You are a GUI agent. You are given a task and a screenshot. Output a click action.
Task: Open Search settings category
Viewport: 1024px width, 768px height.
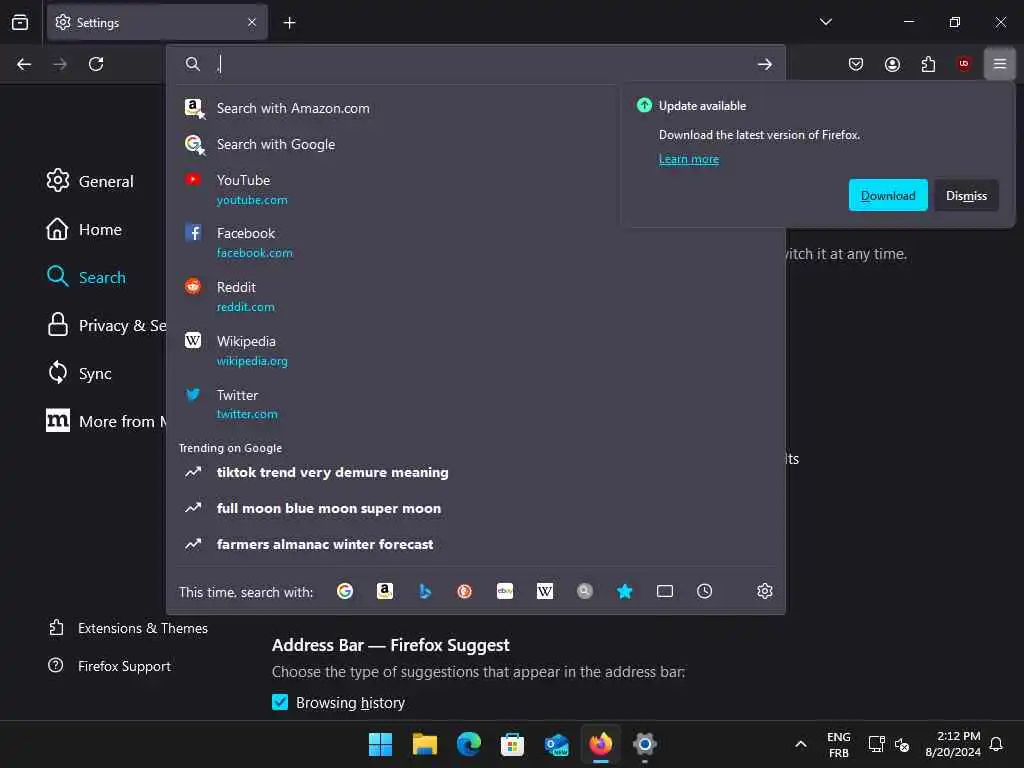coord(86,277)
